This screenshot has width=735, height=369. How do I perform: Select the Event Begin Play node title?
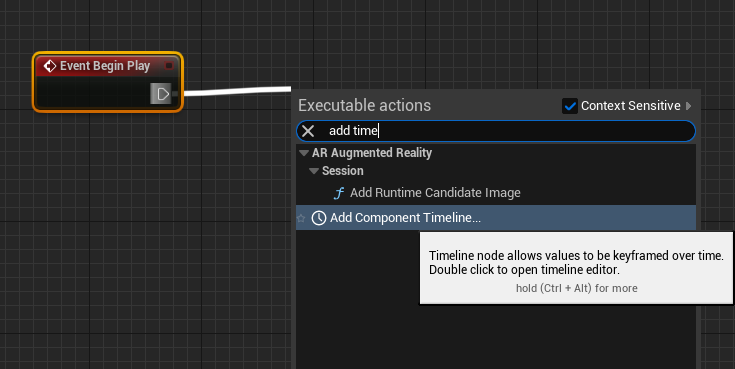coord(105,66)
